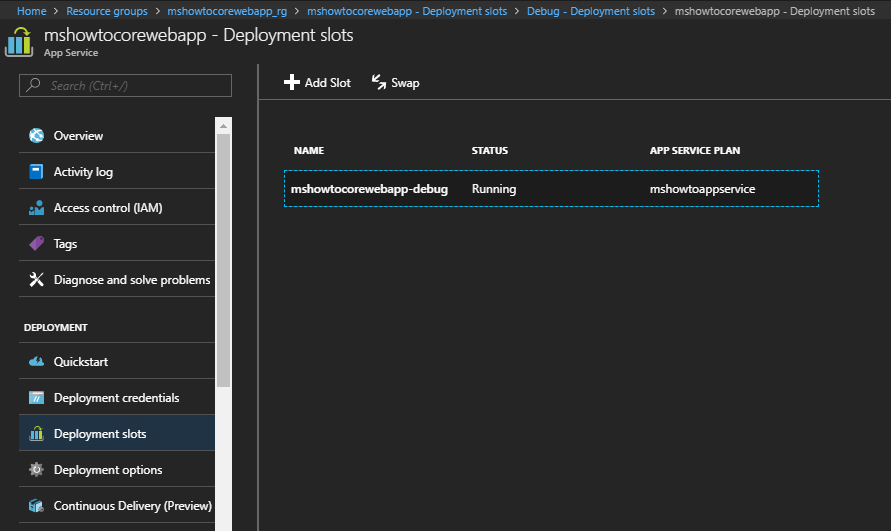The image size is (891, 531).
Task: Click the Deployment slots icon in the sidebar
Action: (x=36, y=433)
